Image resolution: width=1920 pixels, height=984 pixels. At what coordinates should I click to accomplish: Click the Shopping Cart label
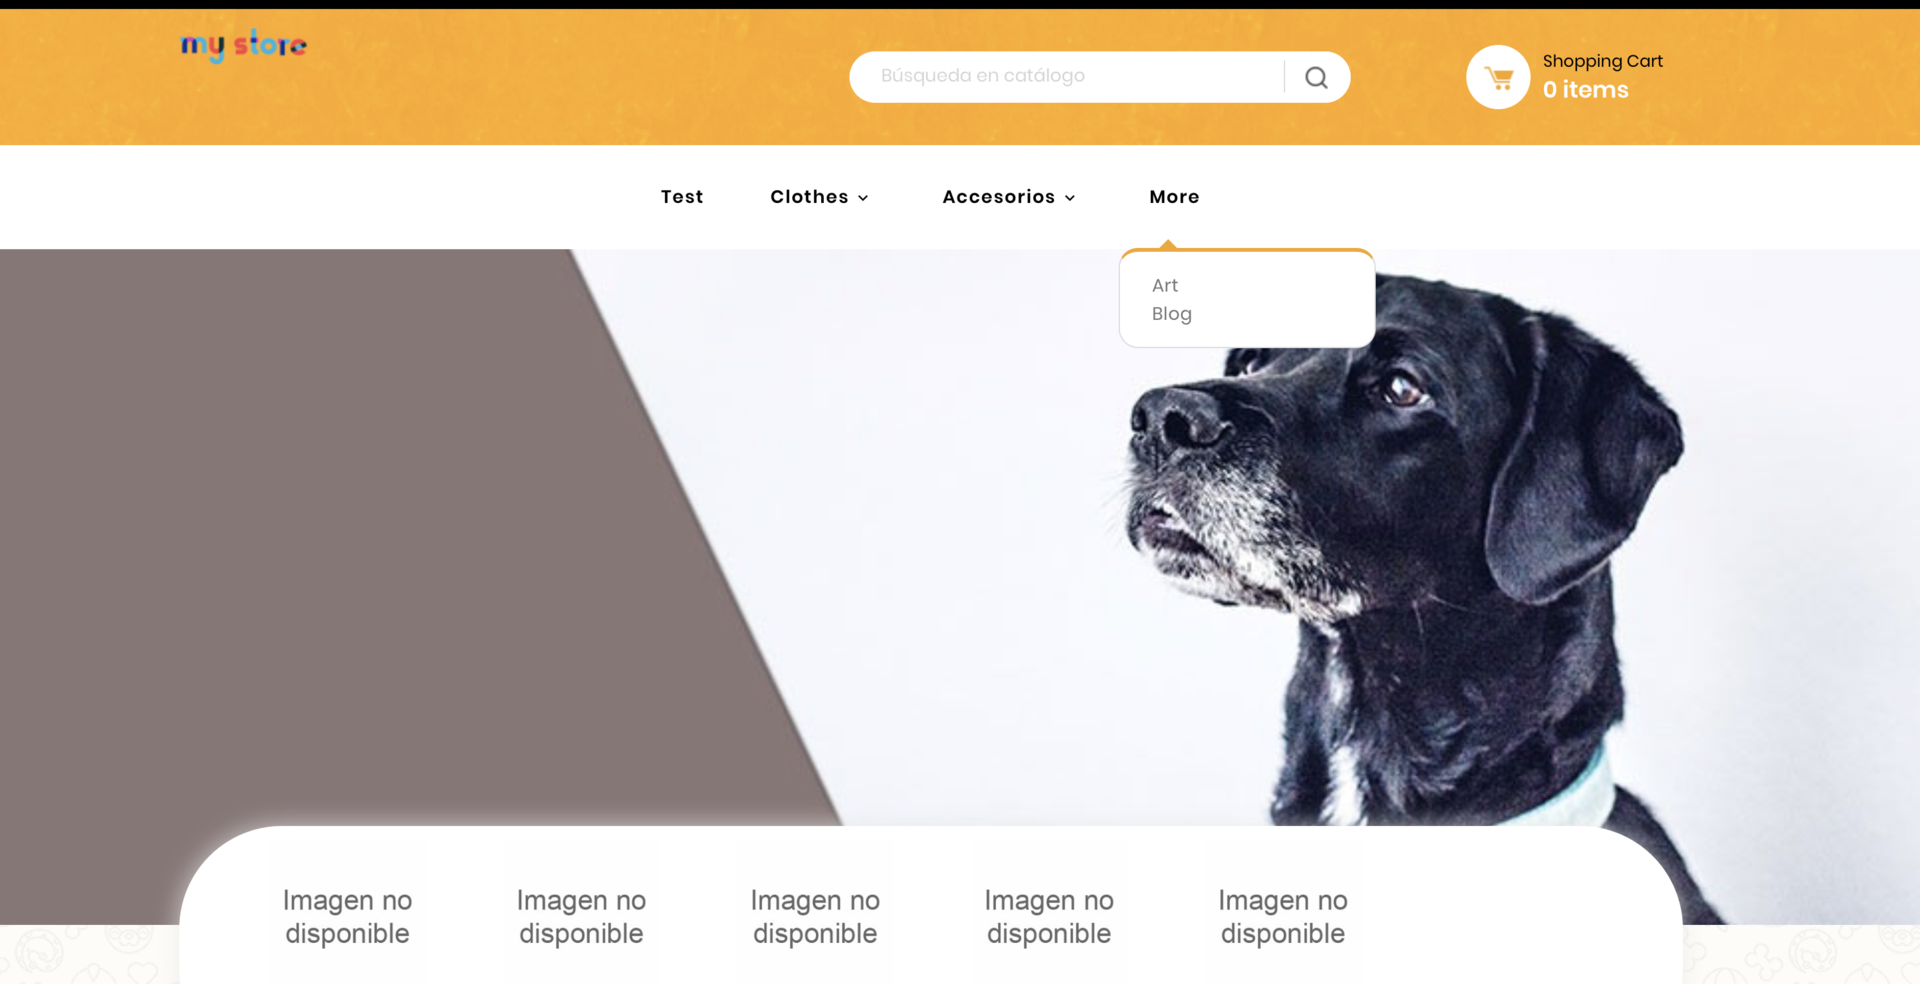pyautogui.click(x=1602, y=61)
